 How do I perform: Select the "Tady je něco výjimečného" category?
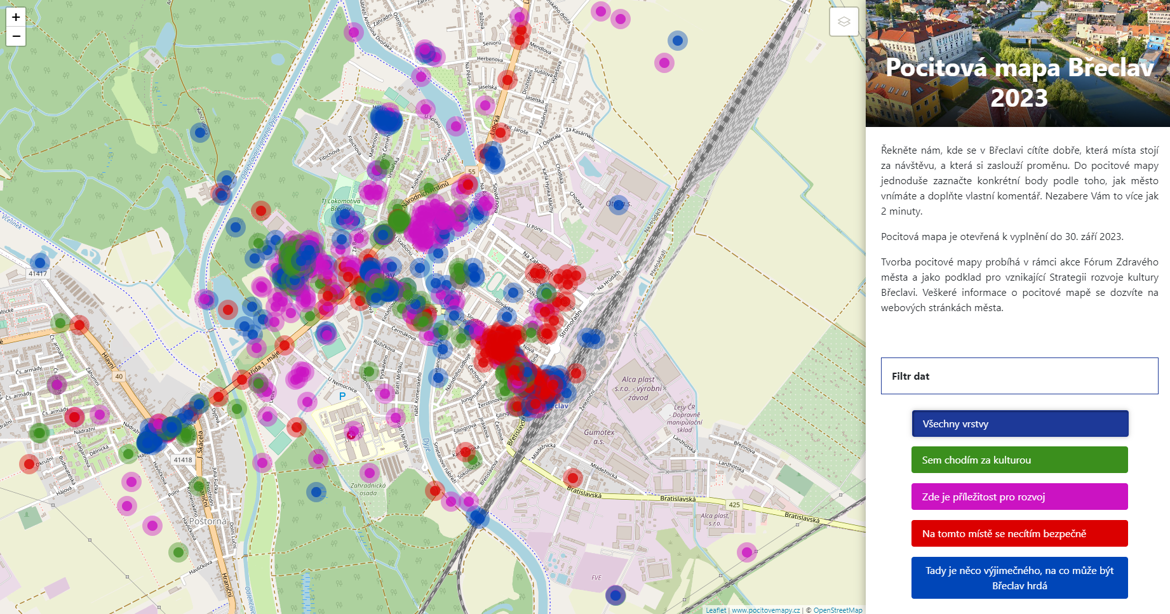coord(1017,576)
